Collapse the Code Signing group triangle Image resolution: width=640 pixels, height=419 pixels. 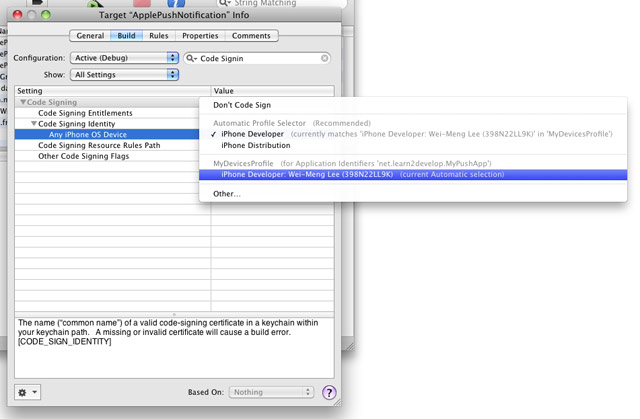click(x=23, y=102)
